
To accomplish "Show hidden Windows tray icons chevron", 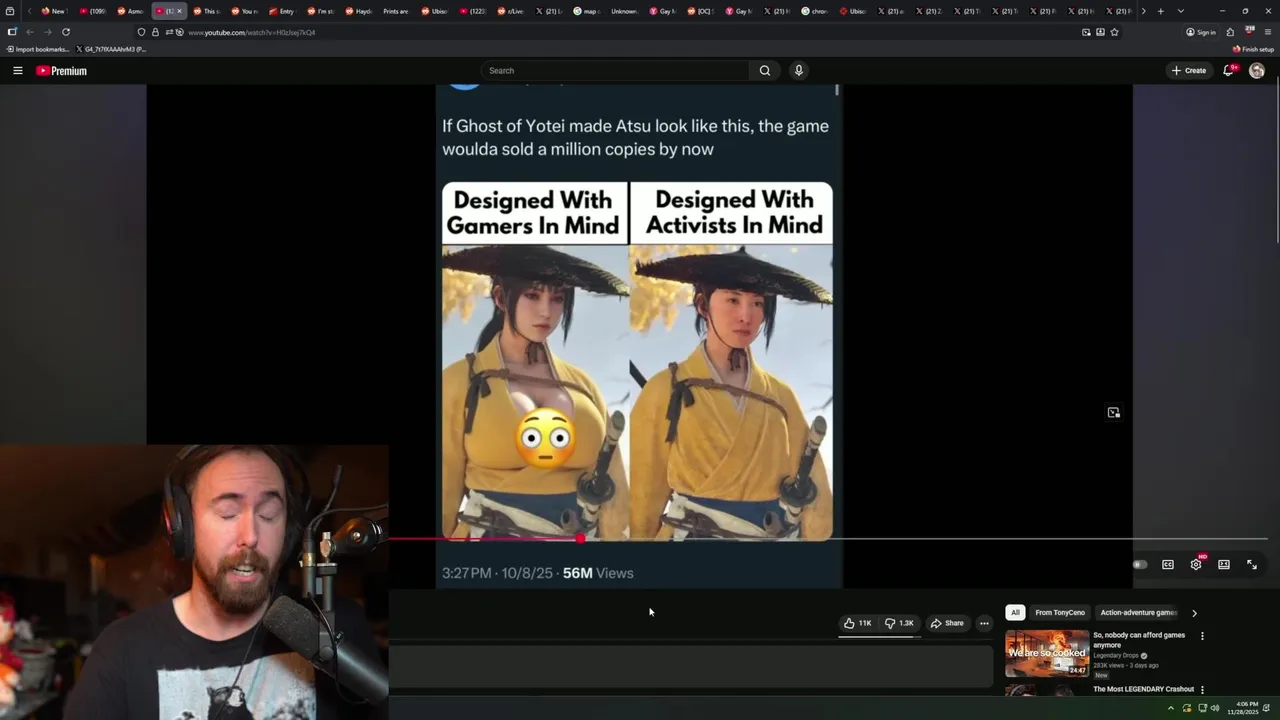I will [x=1171, y=708].
